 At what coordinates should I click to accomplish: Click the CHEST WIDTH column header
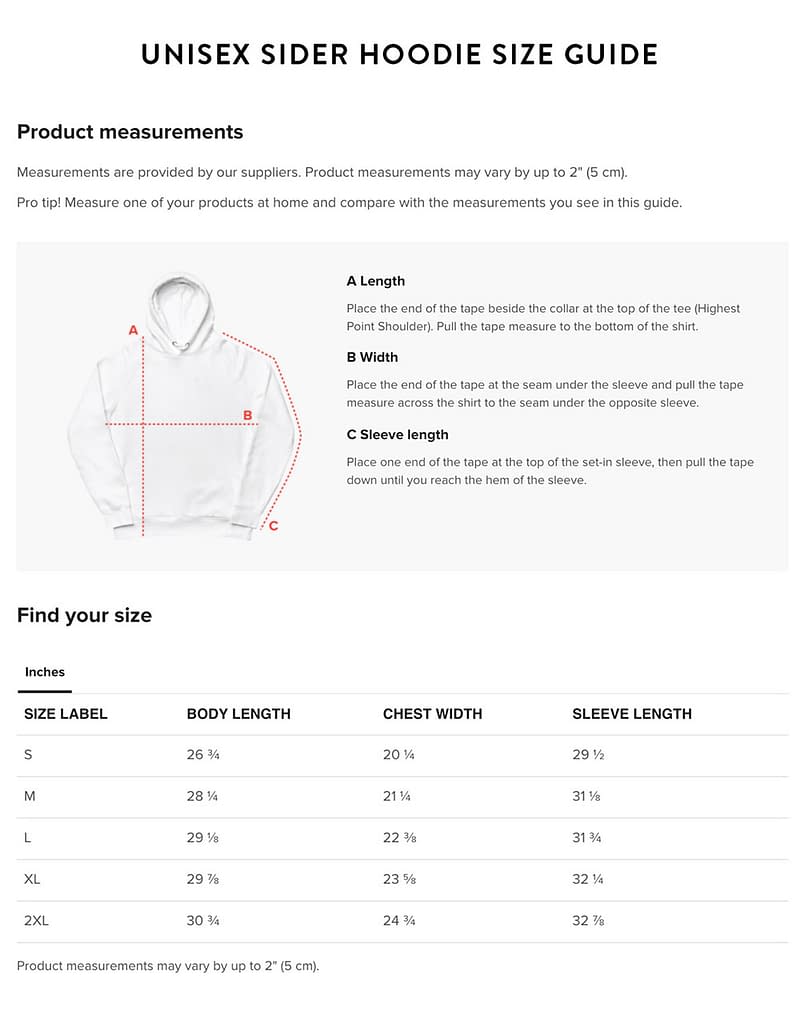pyautogui.click(x=432, y=714)
